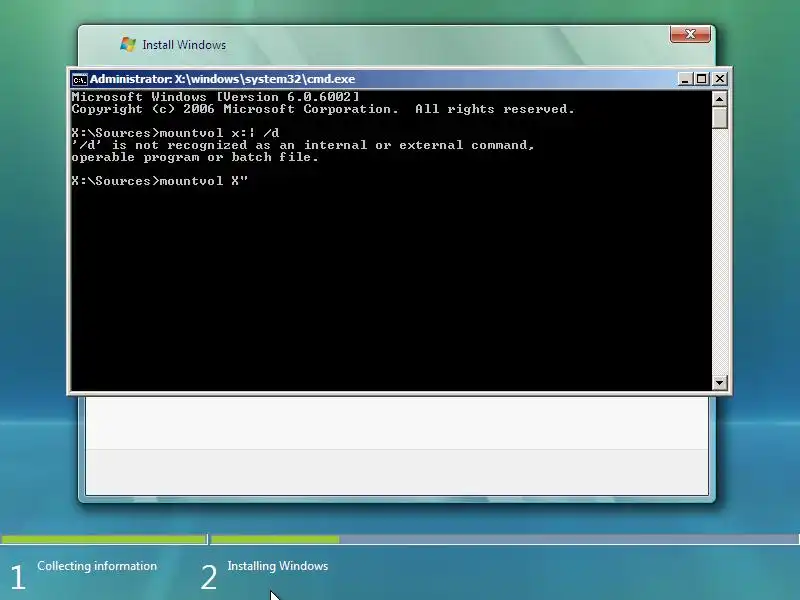Click the 'Installing Windows' step label
The height and width of the screenshot is (600, 800).
(278, 566)
